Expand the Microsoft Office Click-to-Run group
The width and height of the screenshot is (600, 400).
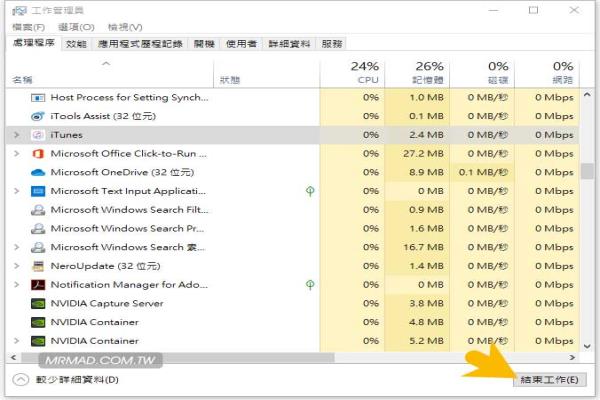[x=16, y=154]
